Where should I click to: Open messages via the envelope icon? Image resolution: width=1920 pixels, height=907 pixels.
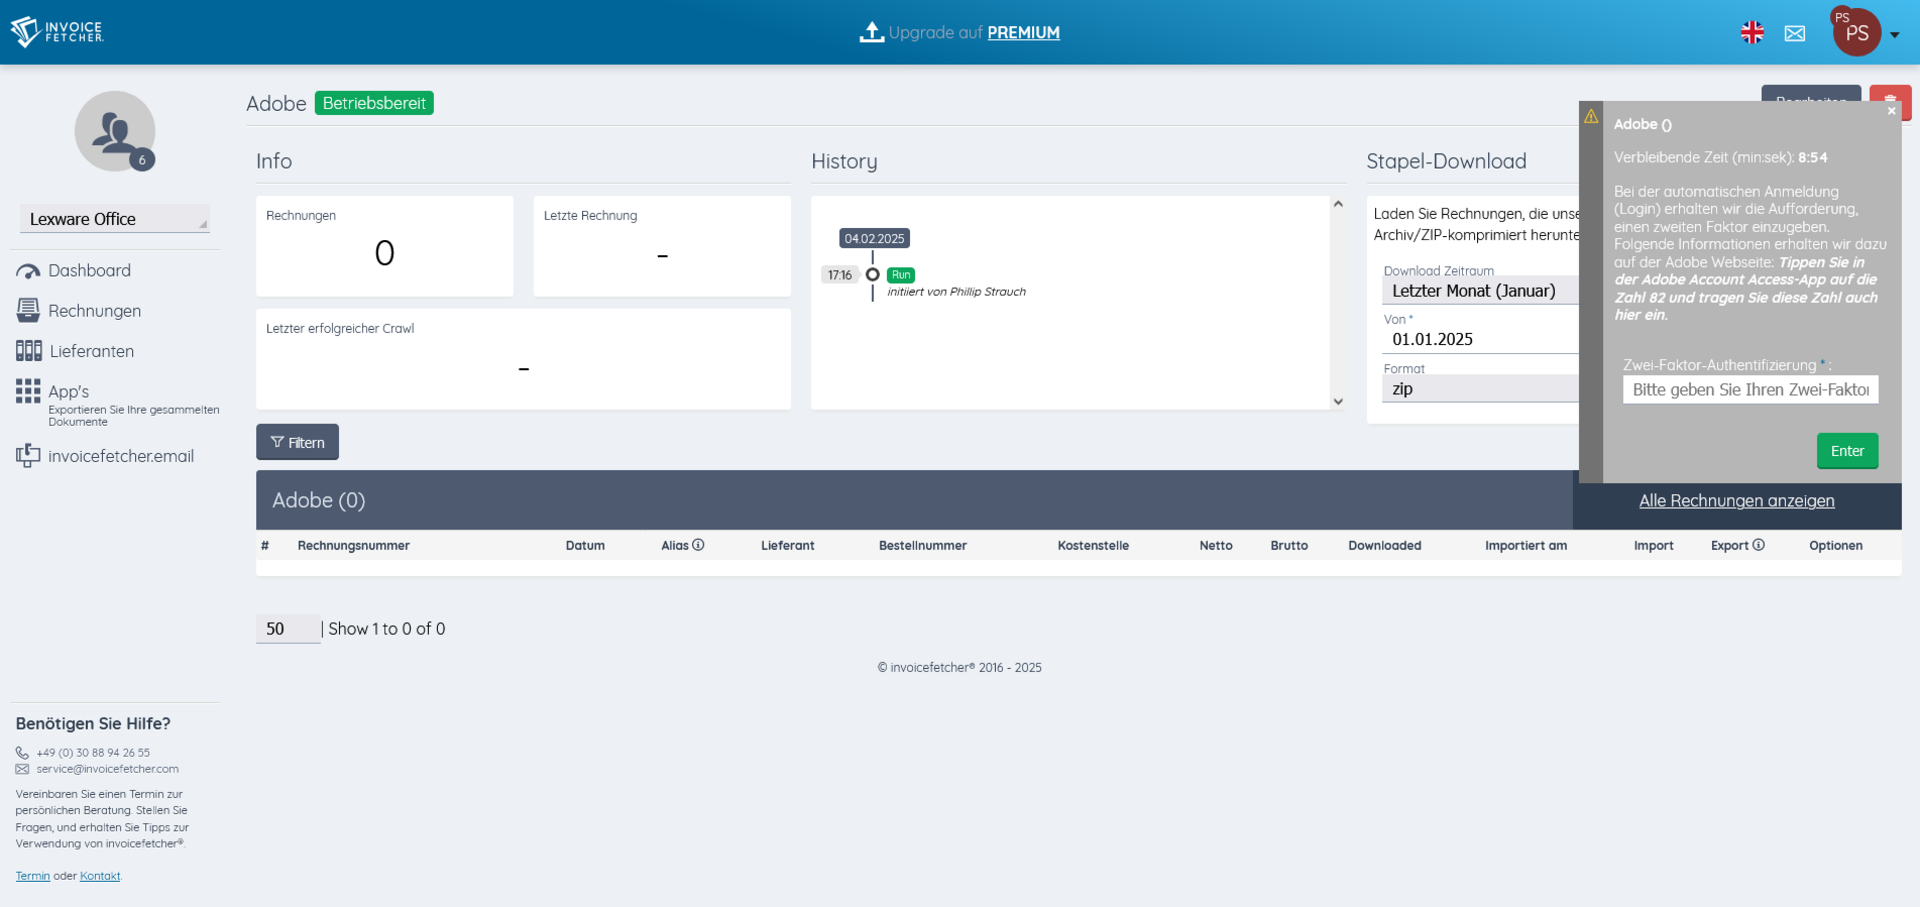(x=1795, y=33)
